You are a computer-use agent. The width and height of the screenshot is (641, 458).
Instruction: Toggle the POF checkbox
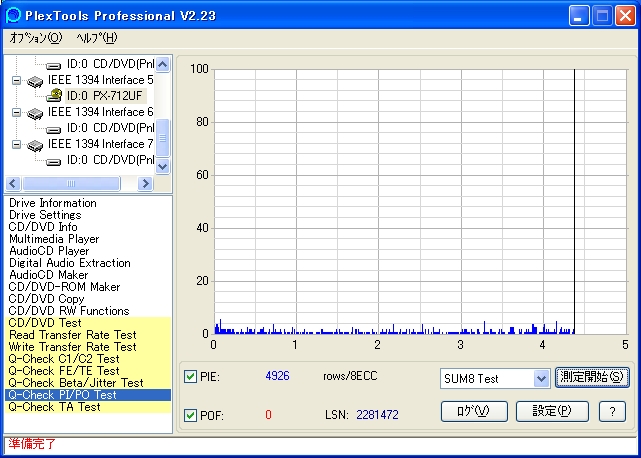(x=190, y=415)
